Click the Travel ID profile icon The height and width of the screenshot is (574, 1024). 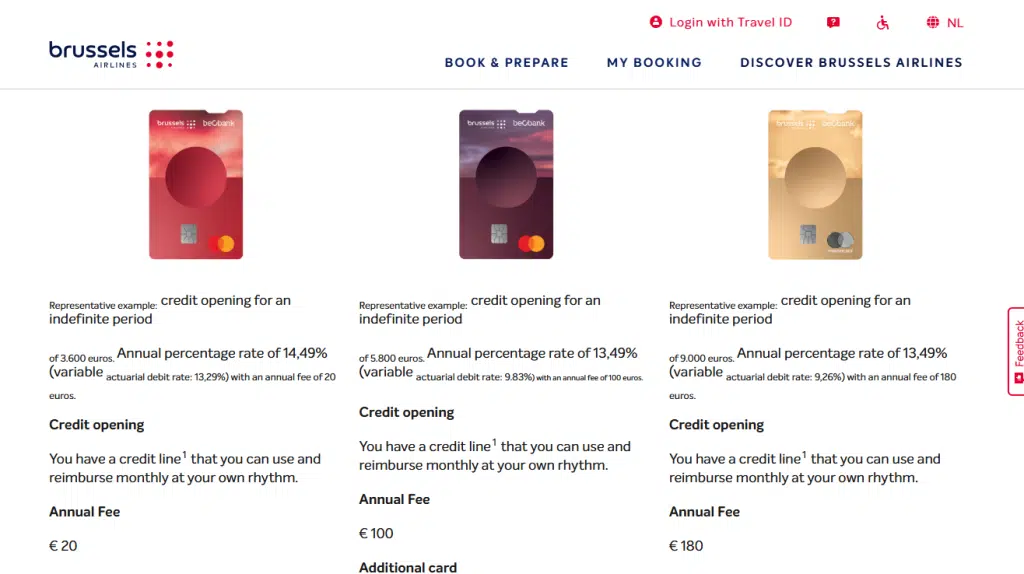656,22
